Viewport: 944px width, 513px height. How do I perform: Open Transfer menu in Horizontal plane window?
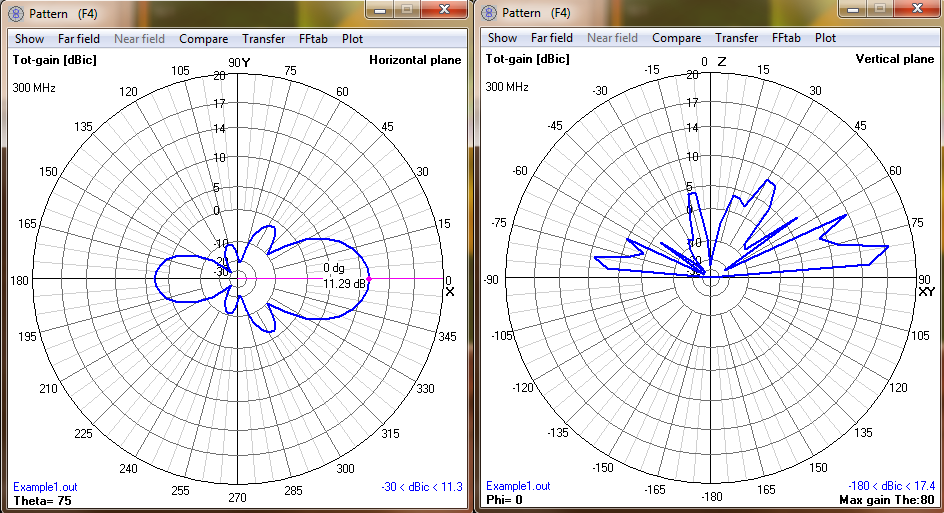263,39
